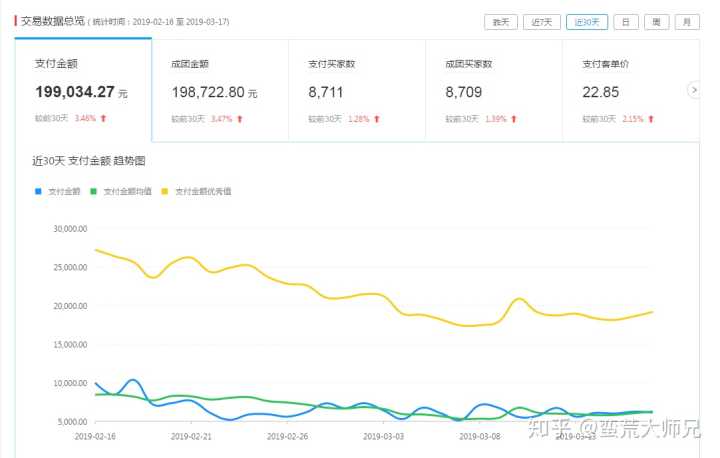720x458 pixels.
Task: Open the 支付买家数 metric card
Action: click(x=357, y=92)
